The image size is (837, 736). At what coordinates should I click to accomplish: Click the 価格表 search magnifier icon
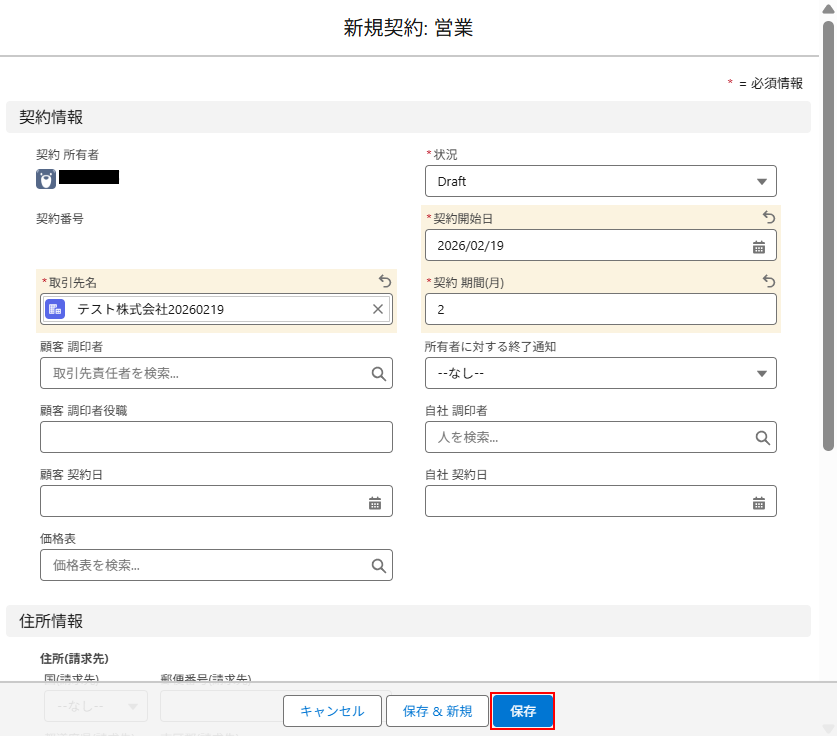[x=378, y=566]
